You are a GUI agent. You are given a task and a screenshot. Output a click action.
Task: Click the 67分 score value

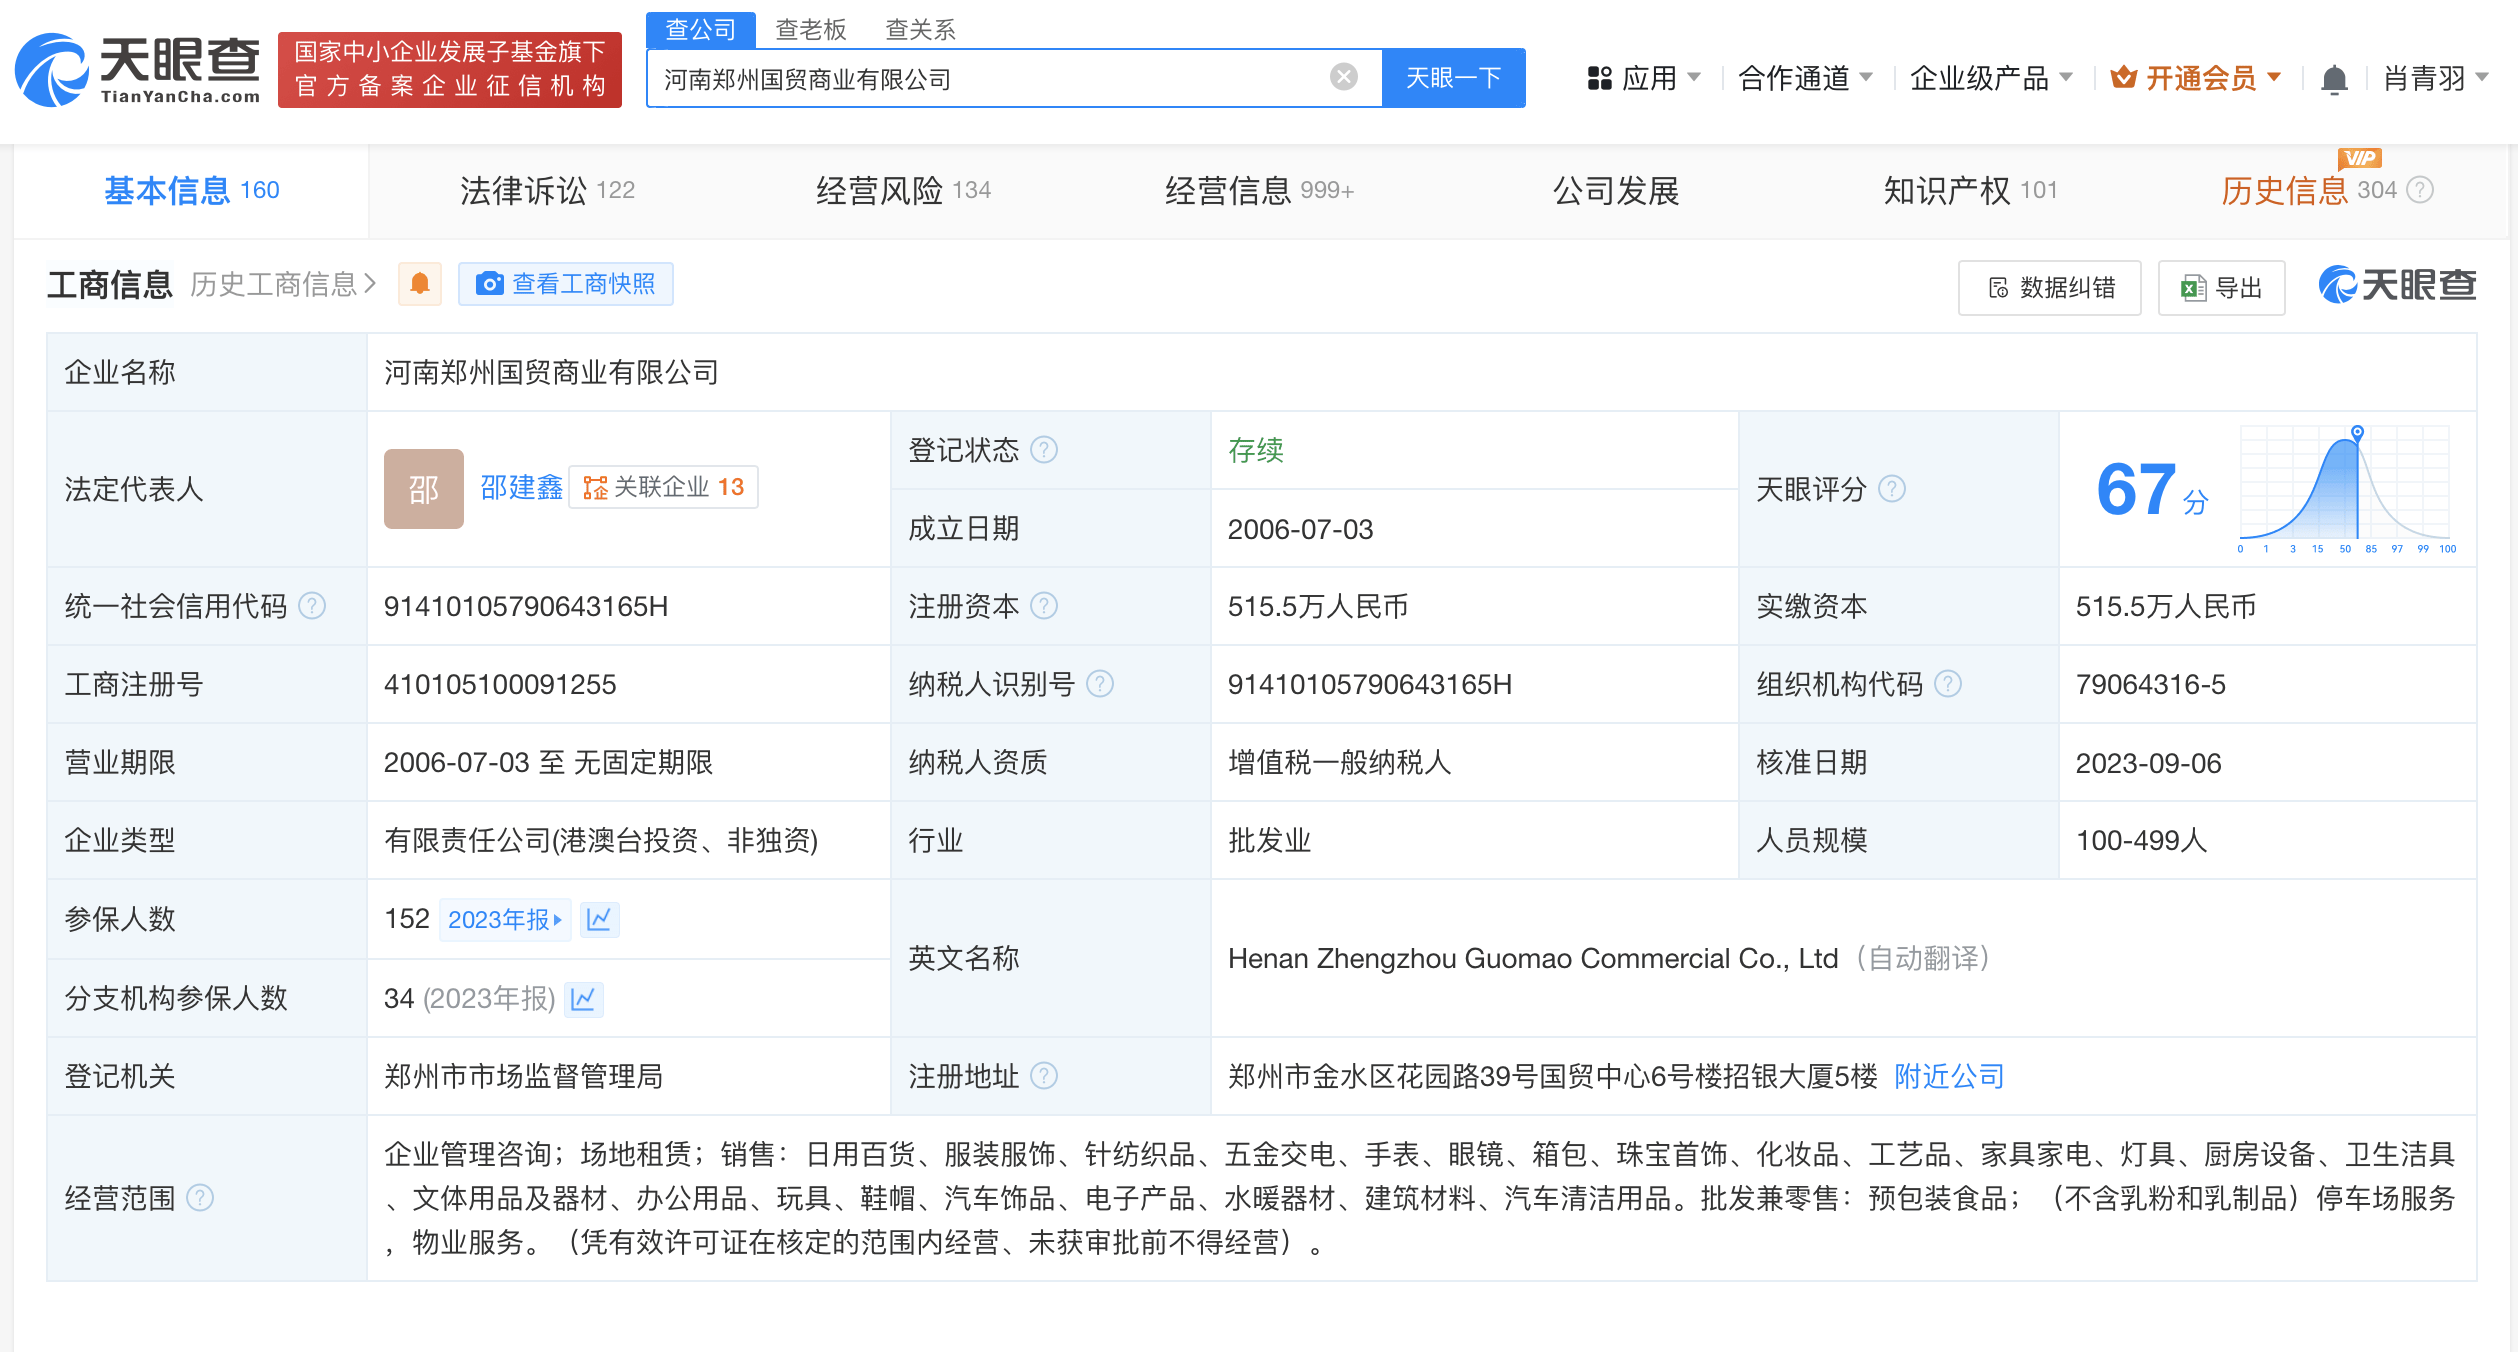pyautogui.click(x=2151, y=490)
